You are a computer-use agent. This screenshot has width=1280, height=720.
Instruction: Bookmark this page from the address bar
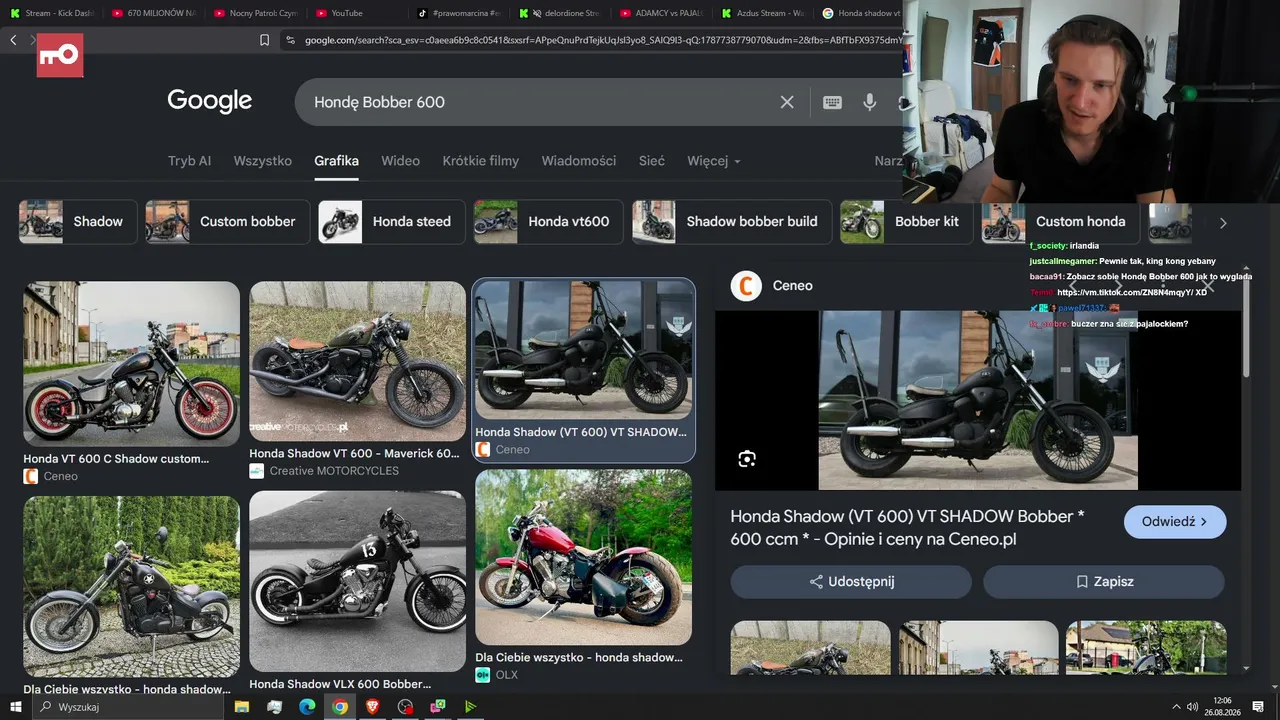pos(264,40)
